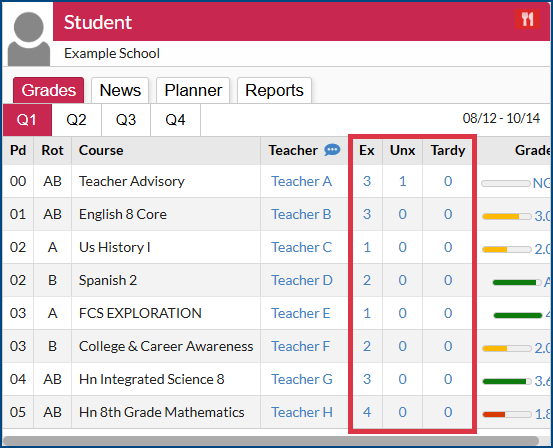
Task: Open Teacher B link
Action: coord(301,214)
